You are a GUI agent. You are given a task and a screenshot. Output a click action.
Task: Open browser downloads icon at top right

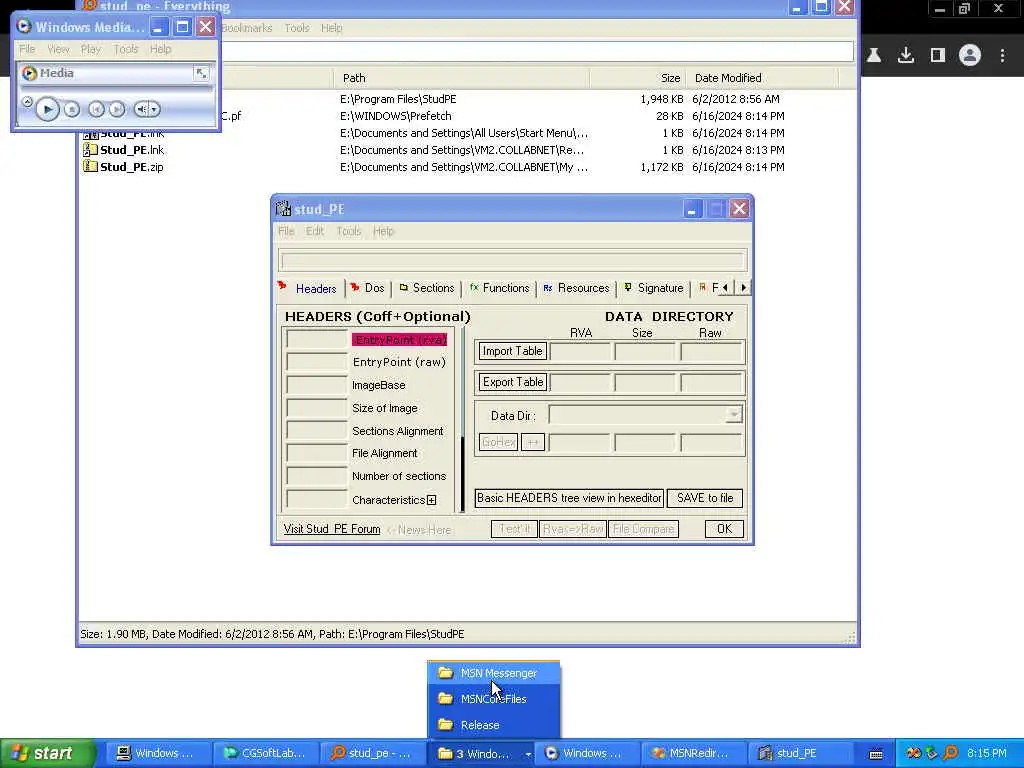906,56
